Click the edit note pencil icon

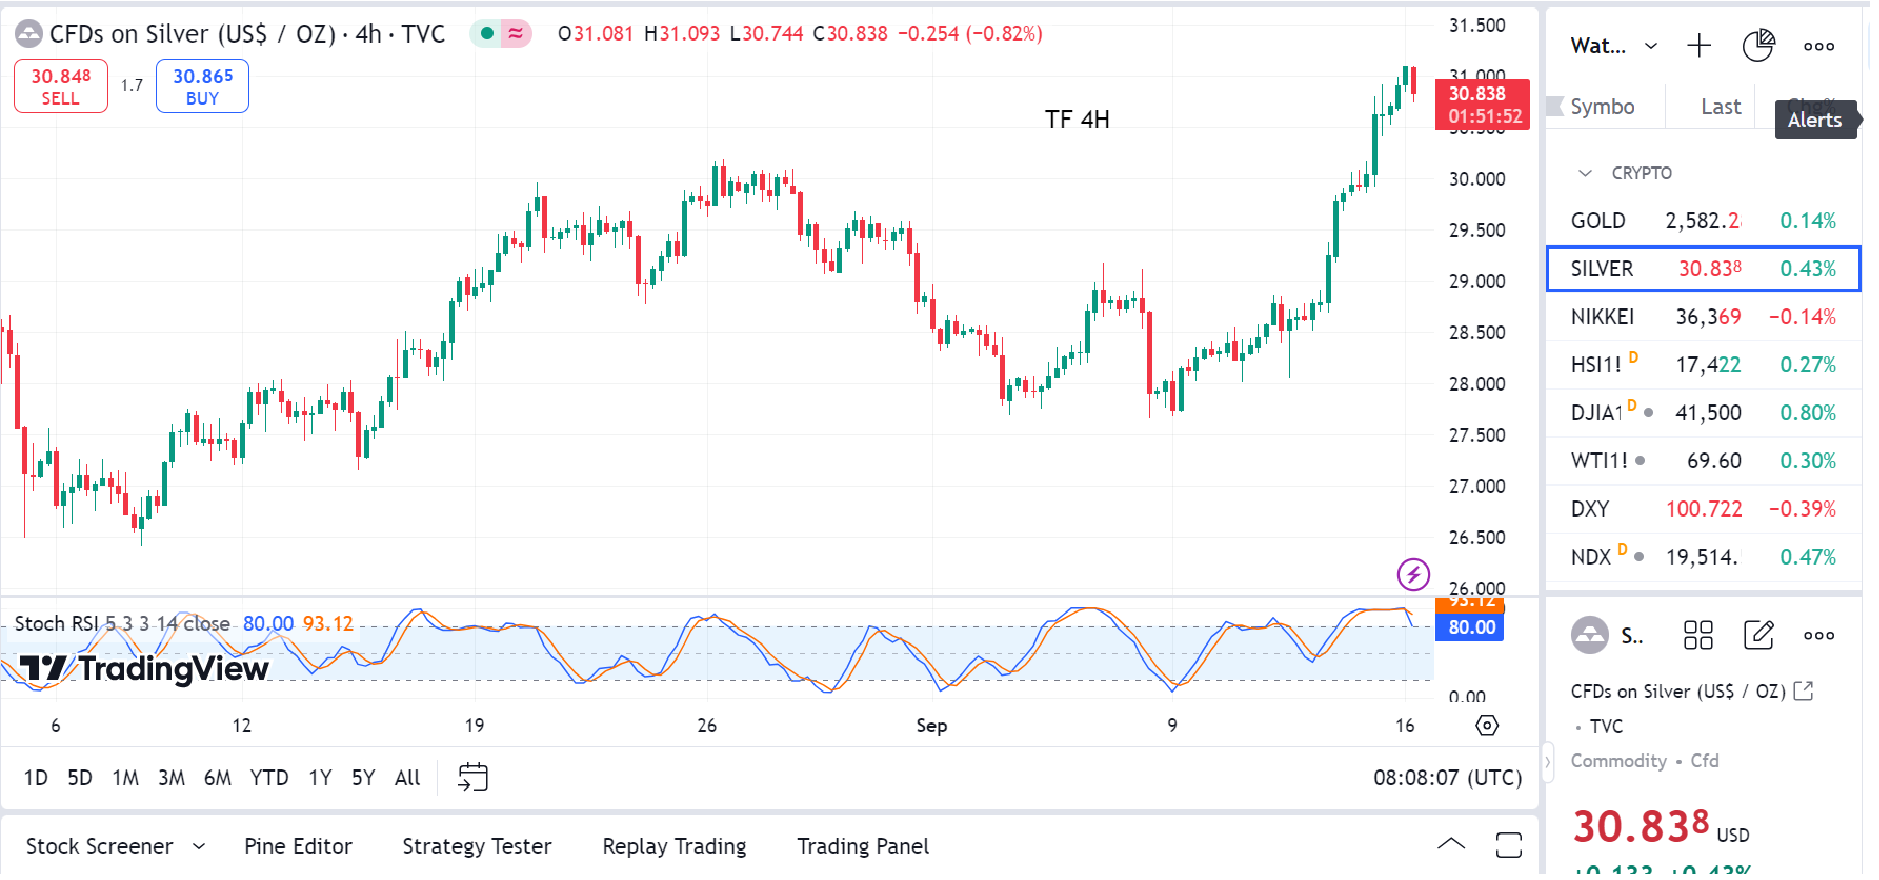tap(1758, 635)
